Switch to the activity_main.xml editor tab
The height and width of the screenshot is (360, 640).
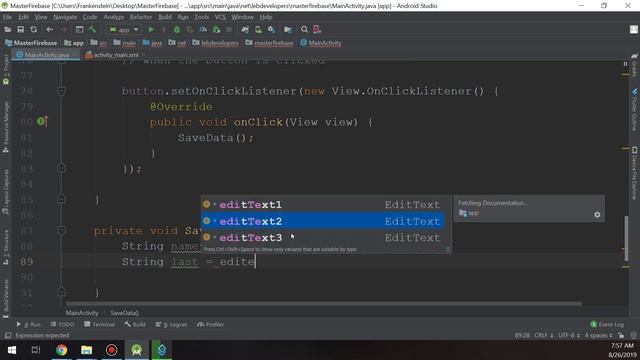[116, 55]
